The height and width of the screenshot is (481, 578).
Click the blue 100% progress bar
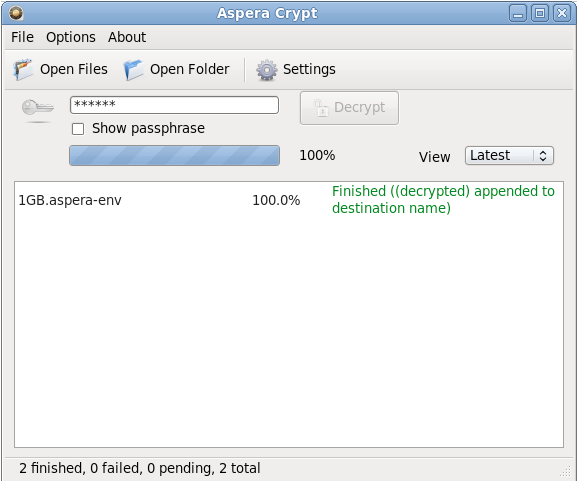pyautogui.click(x=174, y=156)
